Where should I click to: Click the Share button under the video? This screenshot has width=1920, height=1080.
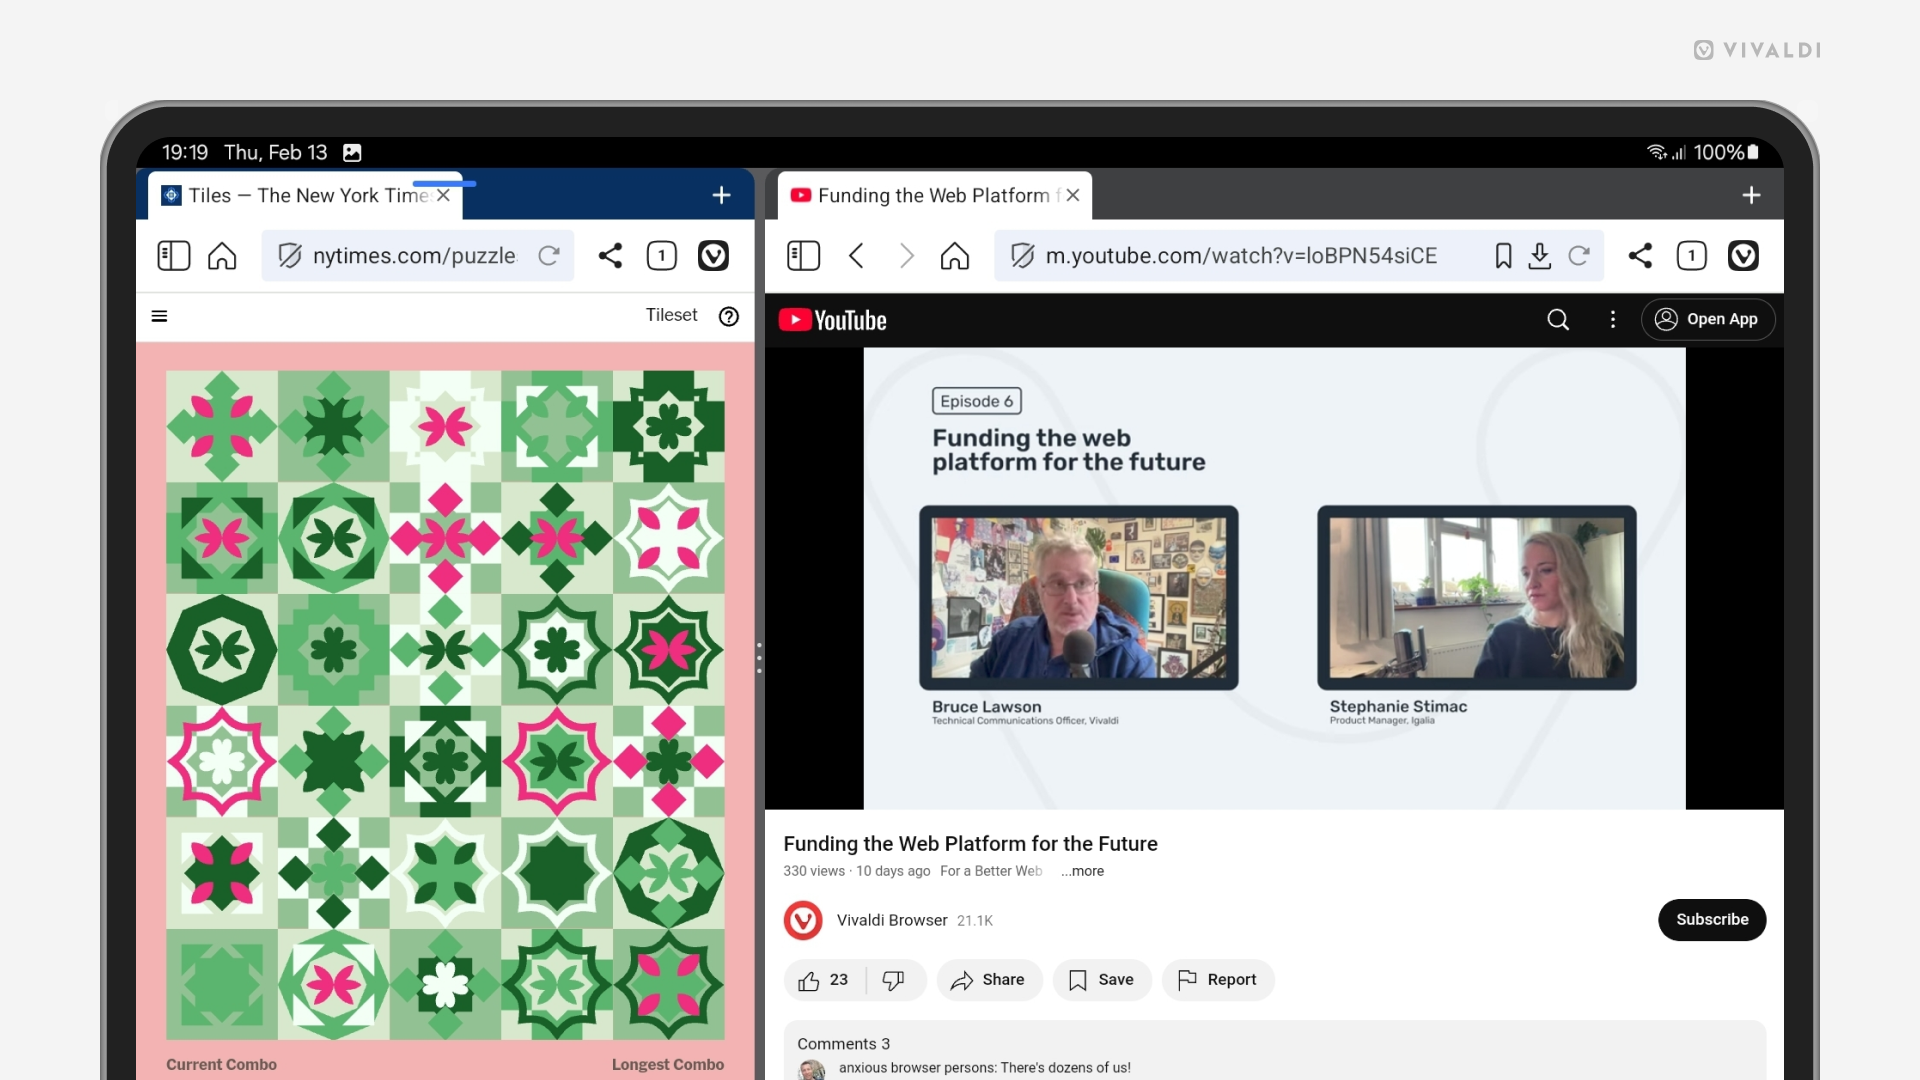pos(989,980)
